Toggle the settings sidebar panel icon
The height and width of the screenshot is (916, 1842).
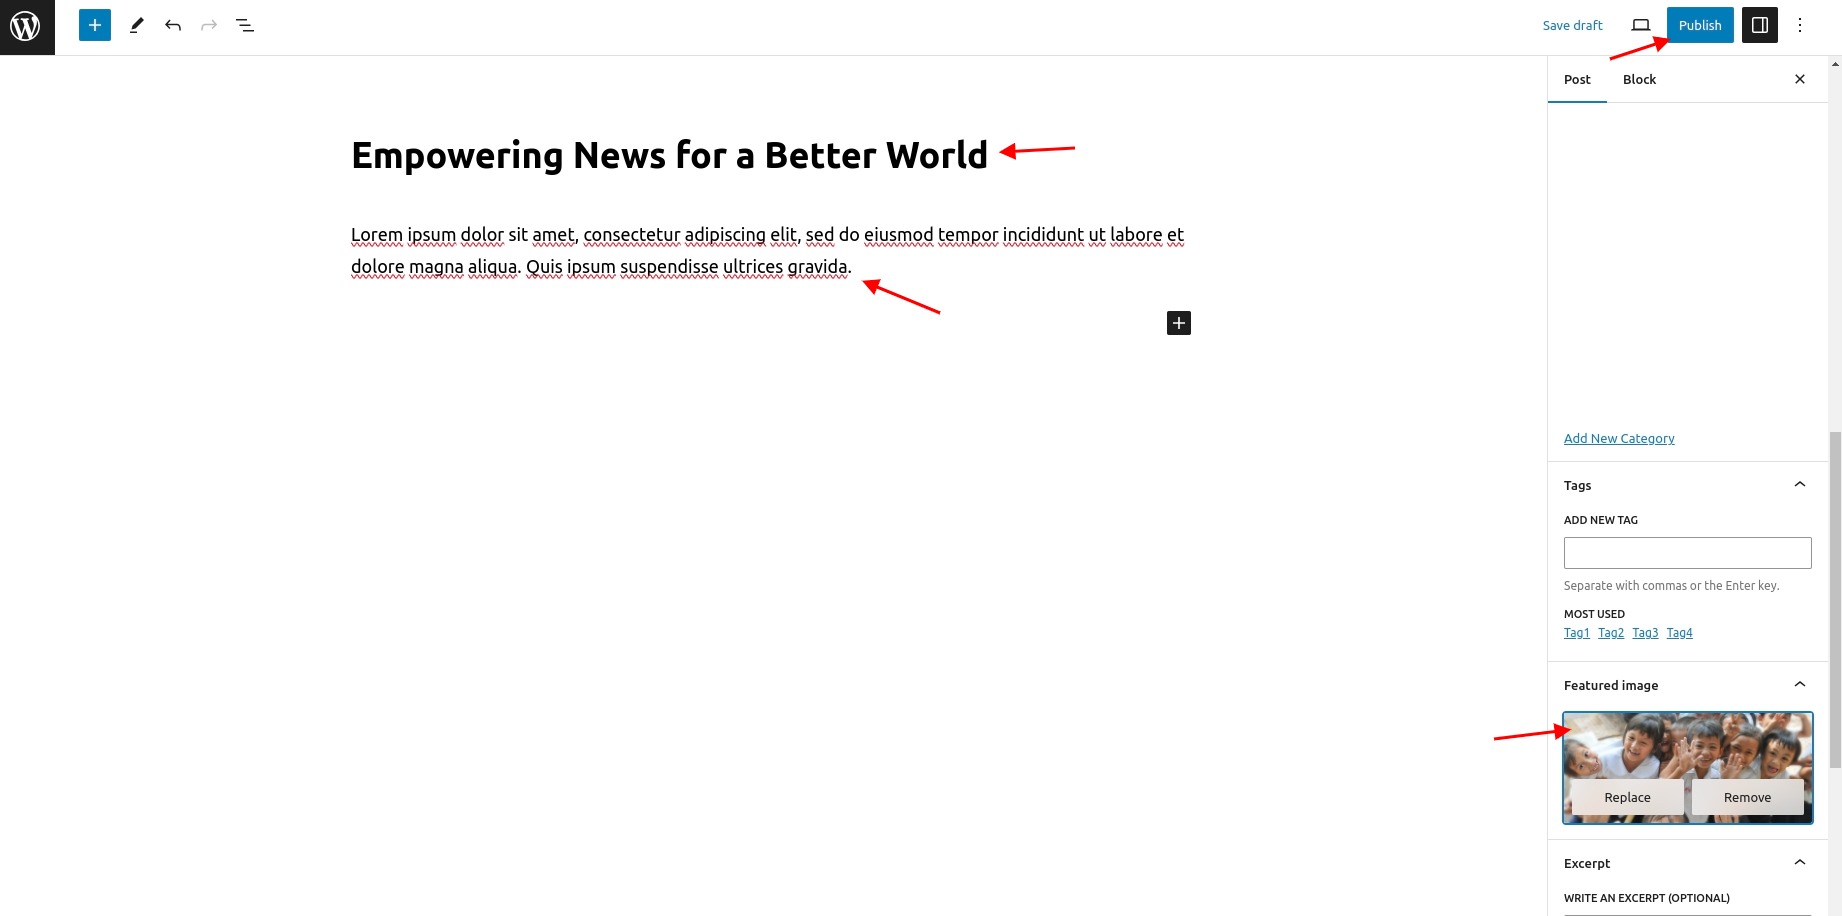click(x=1760, y=25)
